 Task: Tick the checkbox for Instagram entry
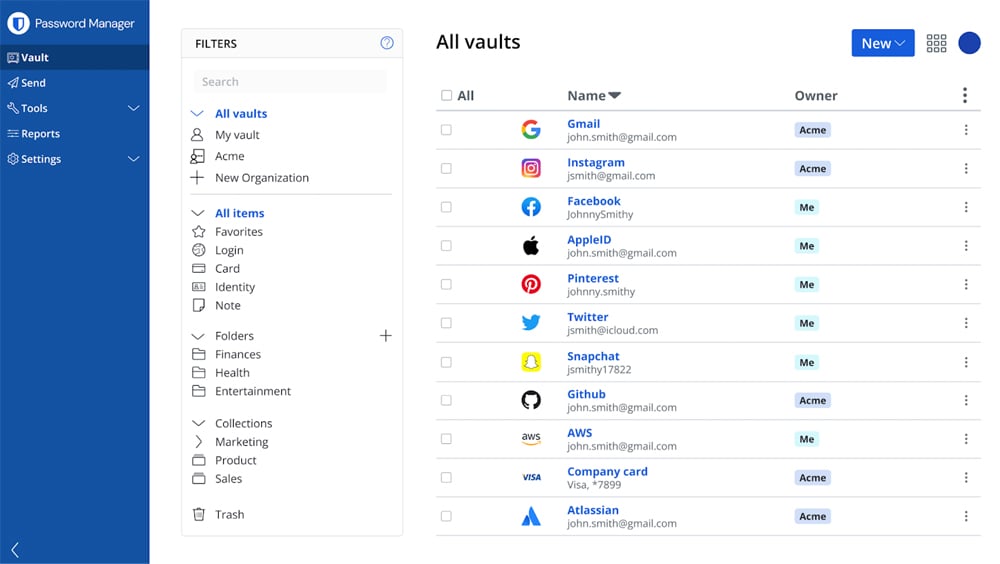point(446,169)
